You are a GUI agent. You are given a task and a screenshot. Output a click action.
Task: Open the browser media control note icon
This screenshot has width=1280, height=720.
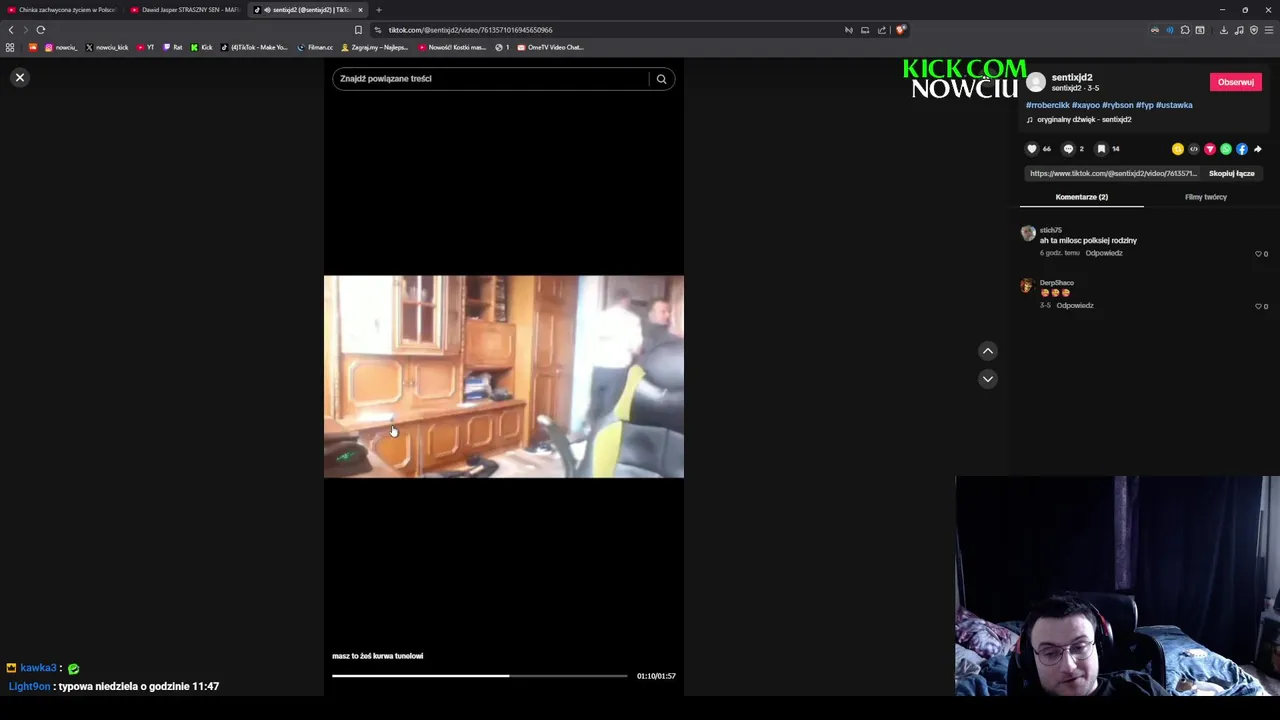[x=1239, y=30]
